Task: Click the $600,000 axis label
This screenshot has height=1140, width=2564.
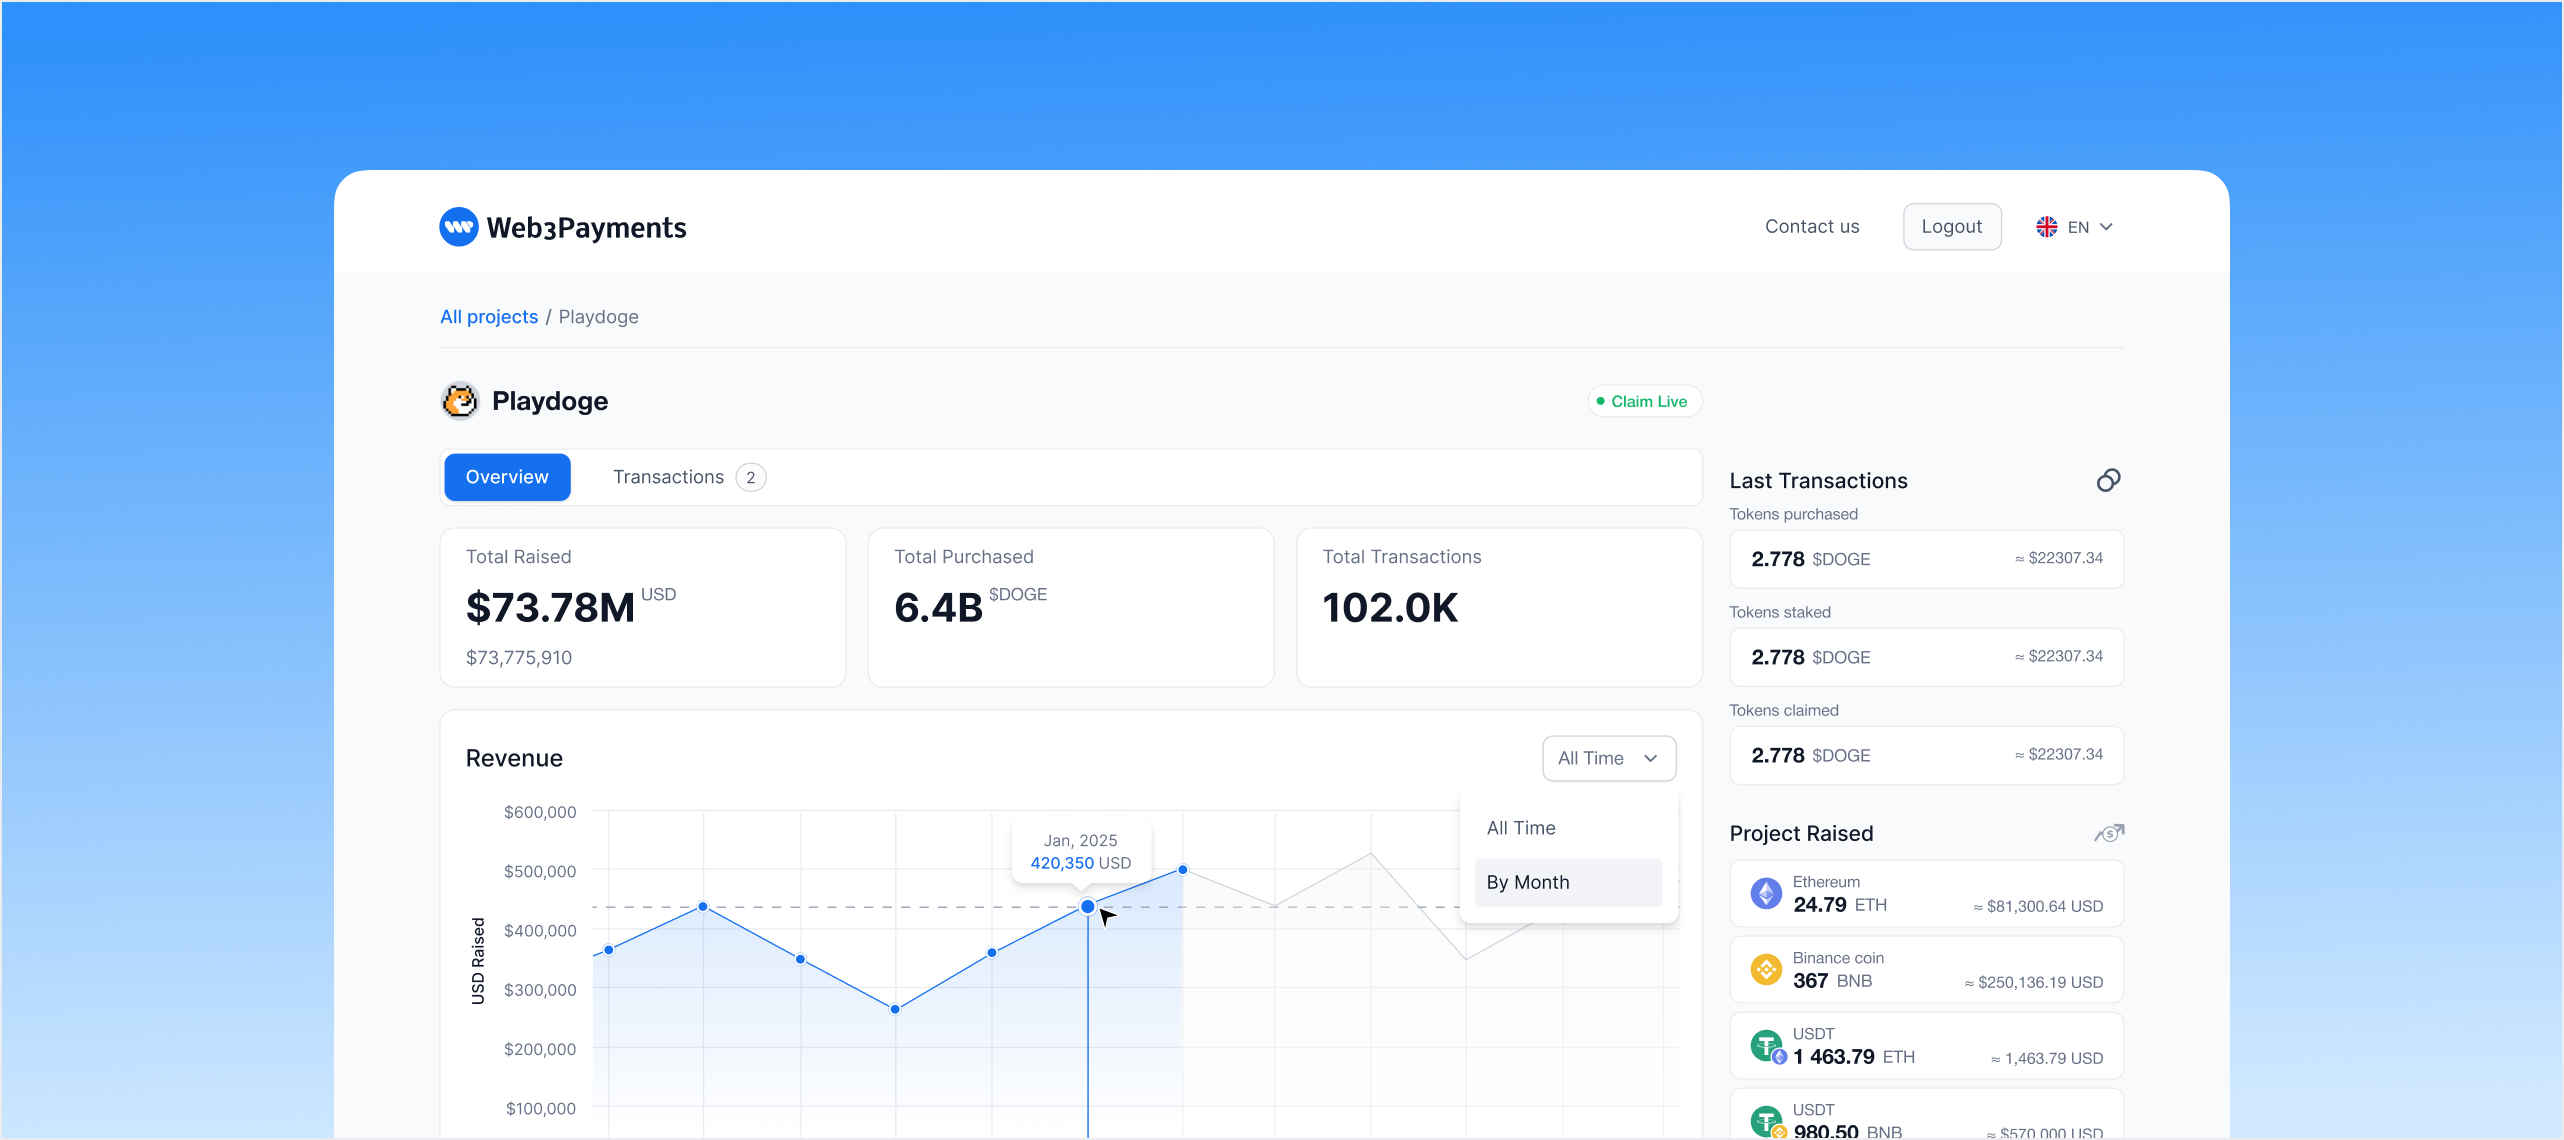Action: (x=540, y=813)
